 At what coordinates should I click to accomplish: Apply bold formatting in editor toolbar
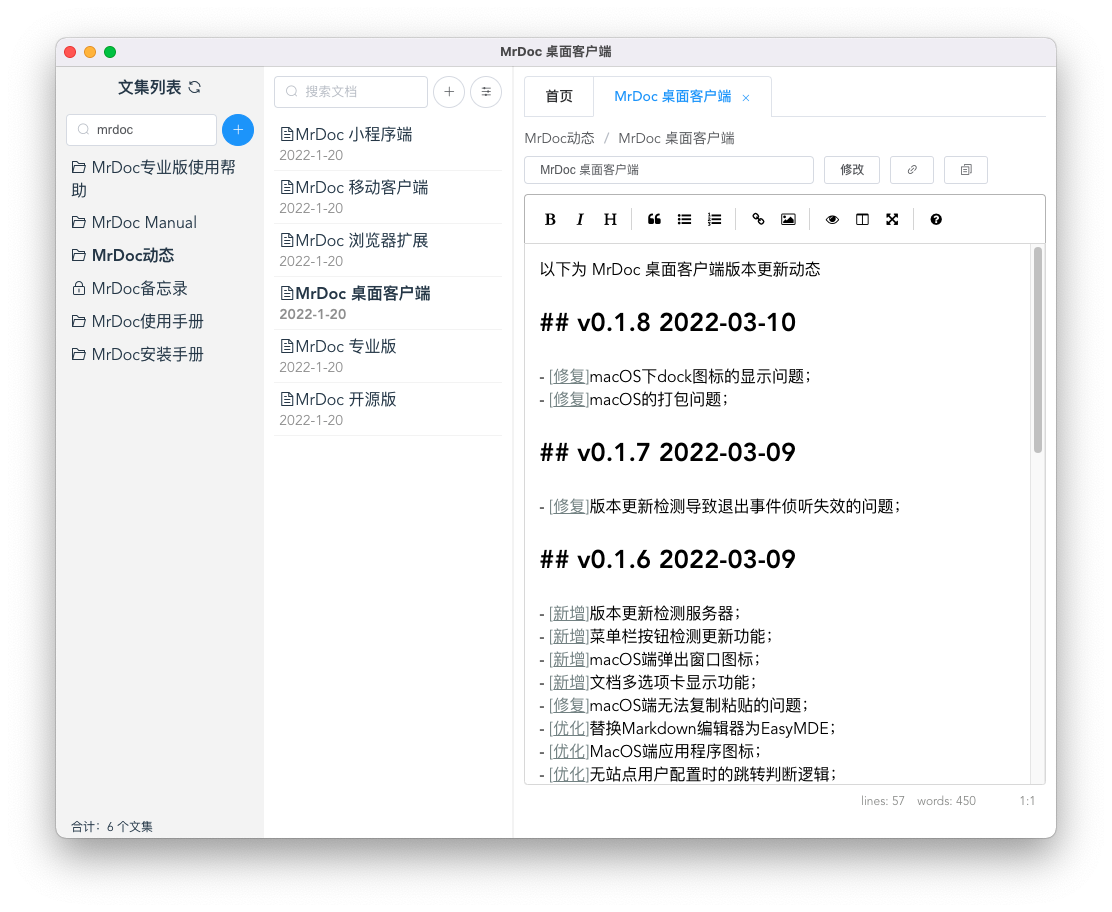tap(550, 219)
